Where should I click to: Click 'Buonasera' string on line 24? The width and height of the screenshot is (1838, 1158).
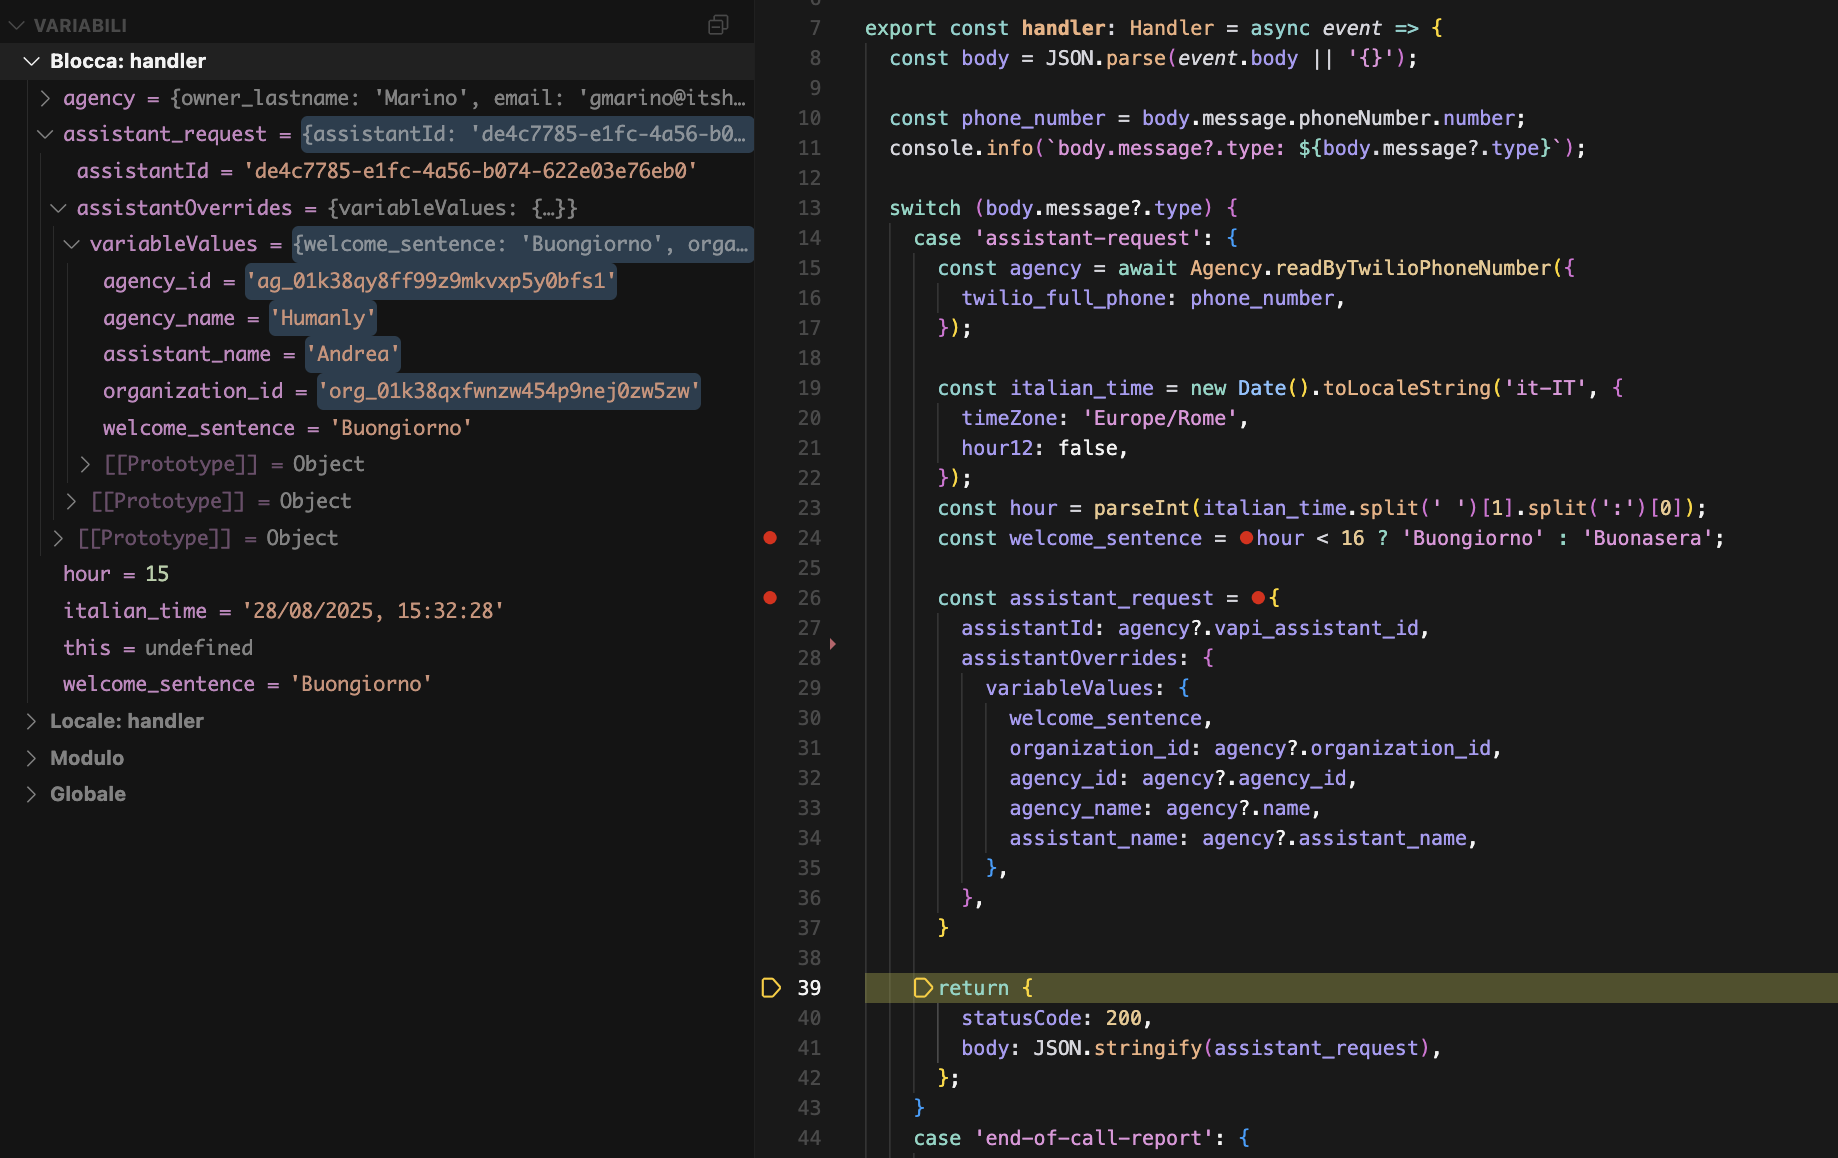coord(1647,538)
